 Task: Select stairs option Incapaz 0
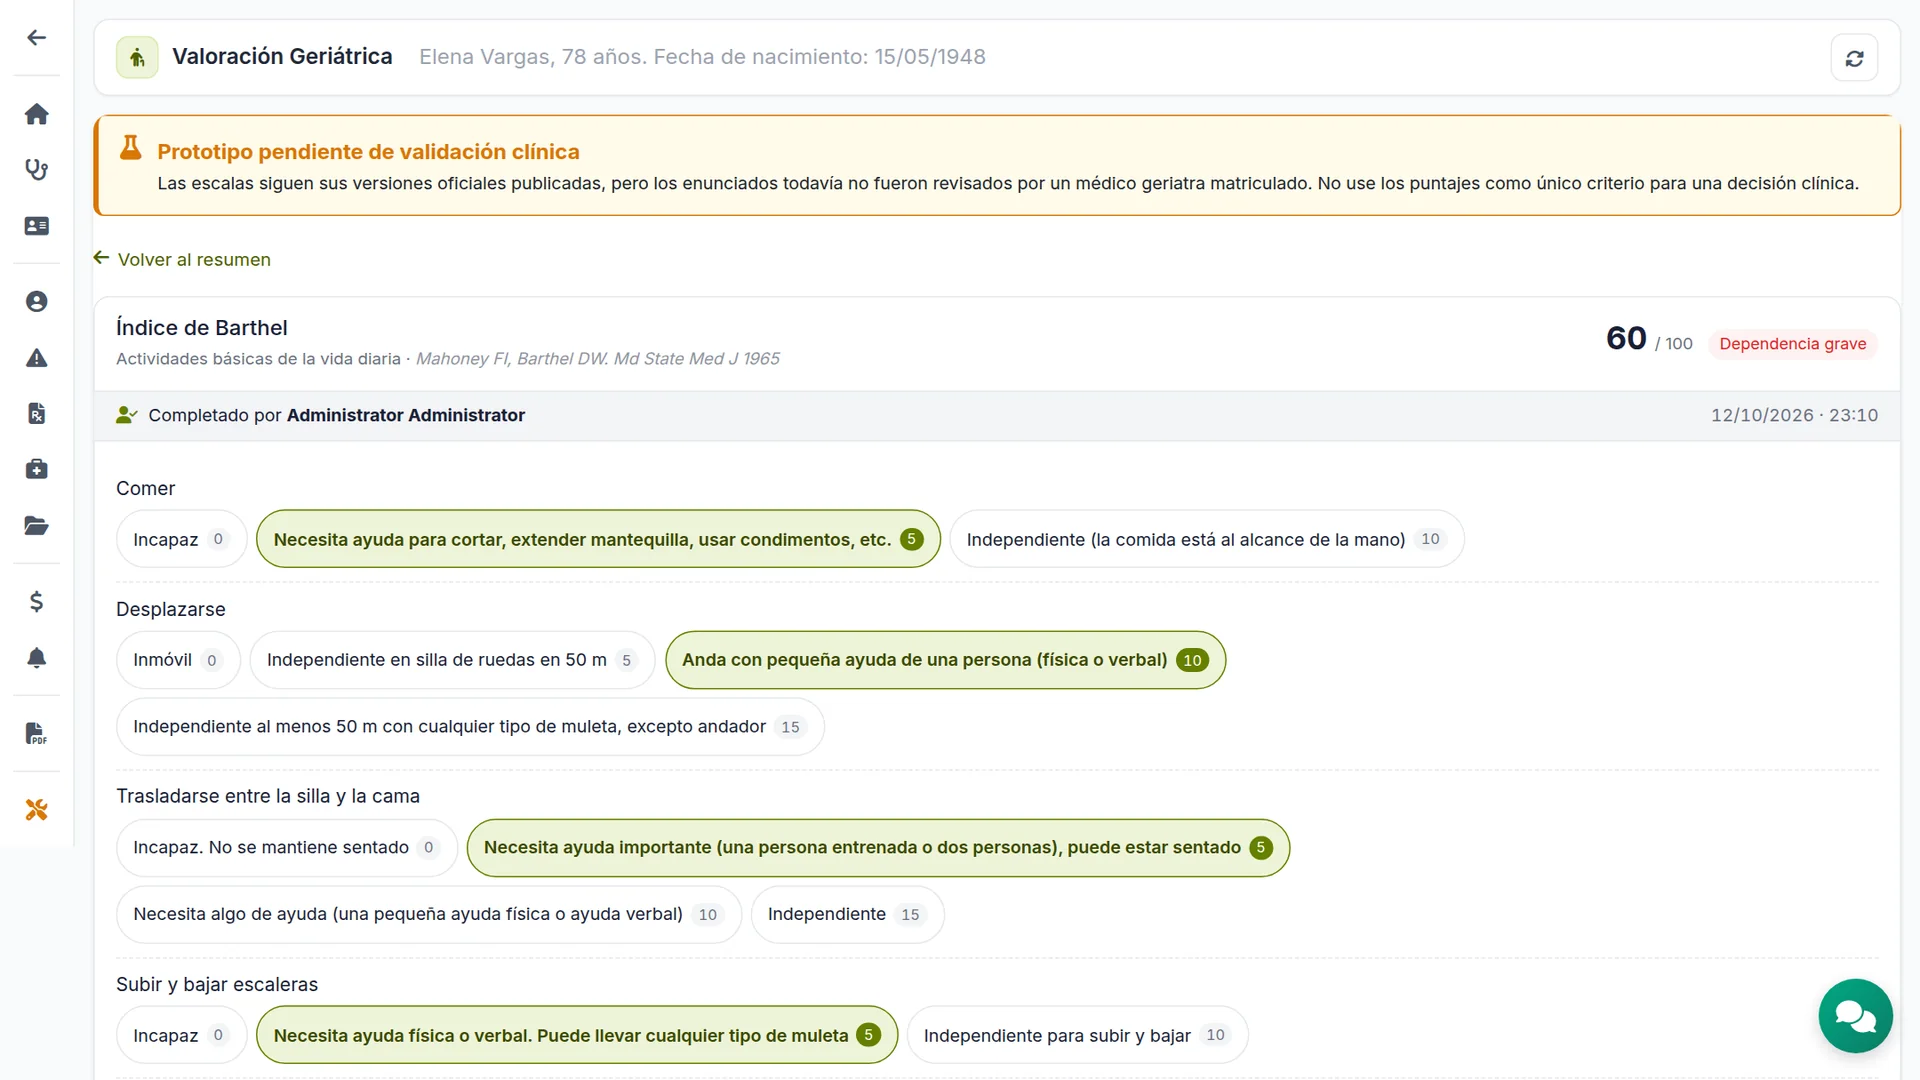click(181, 1035)
